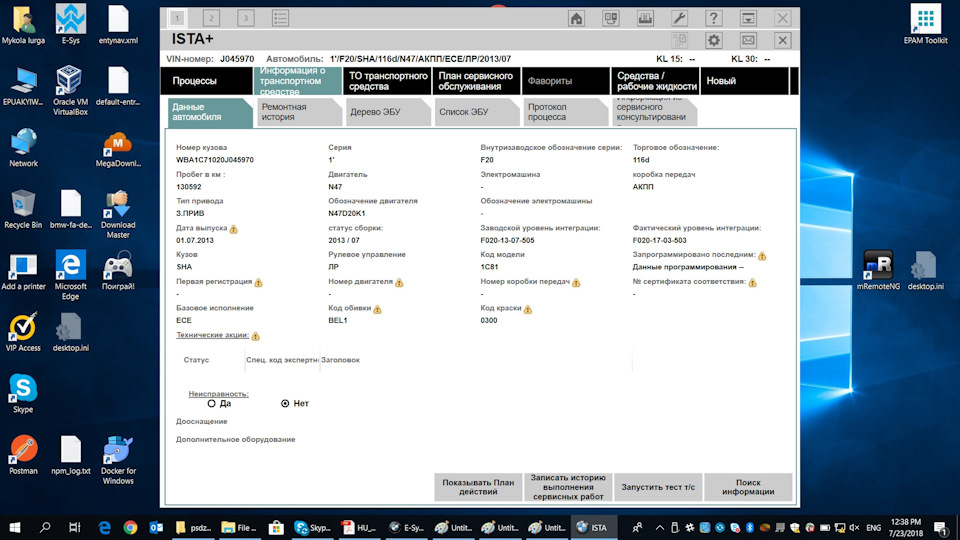Switch to ISTA taskbar button
This screenshot has width=960, height=540.
593,527
